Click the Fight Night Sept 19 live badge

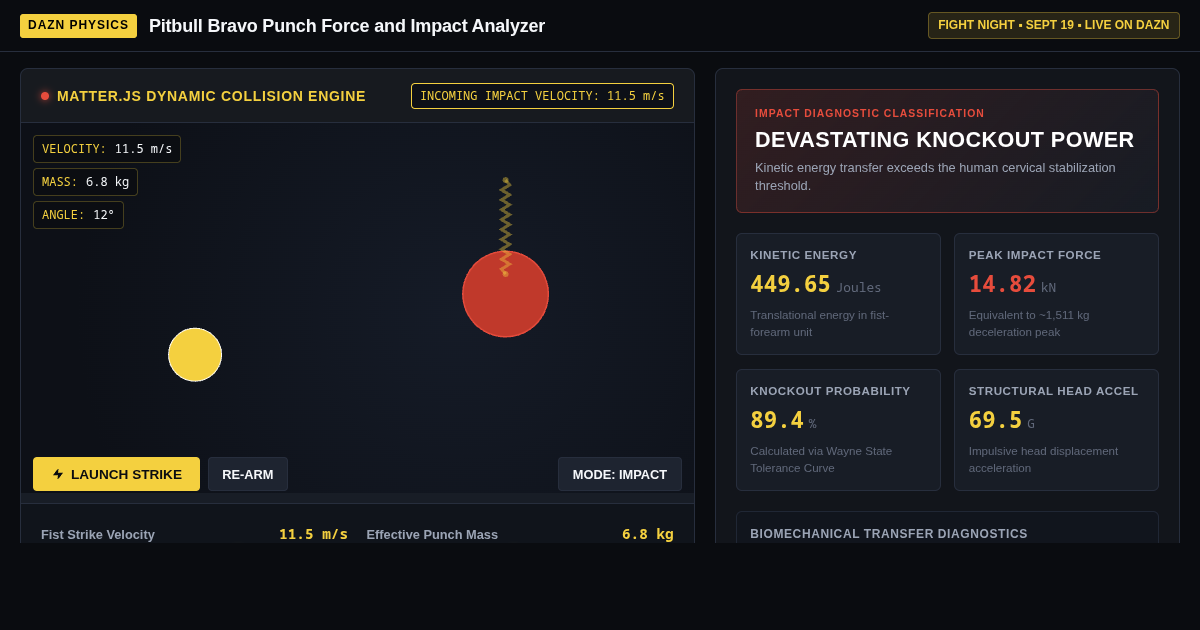tap(1053, 25)
